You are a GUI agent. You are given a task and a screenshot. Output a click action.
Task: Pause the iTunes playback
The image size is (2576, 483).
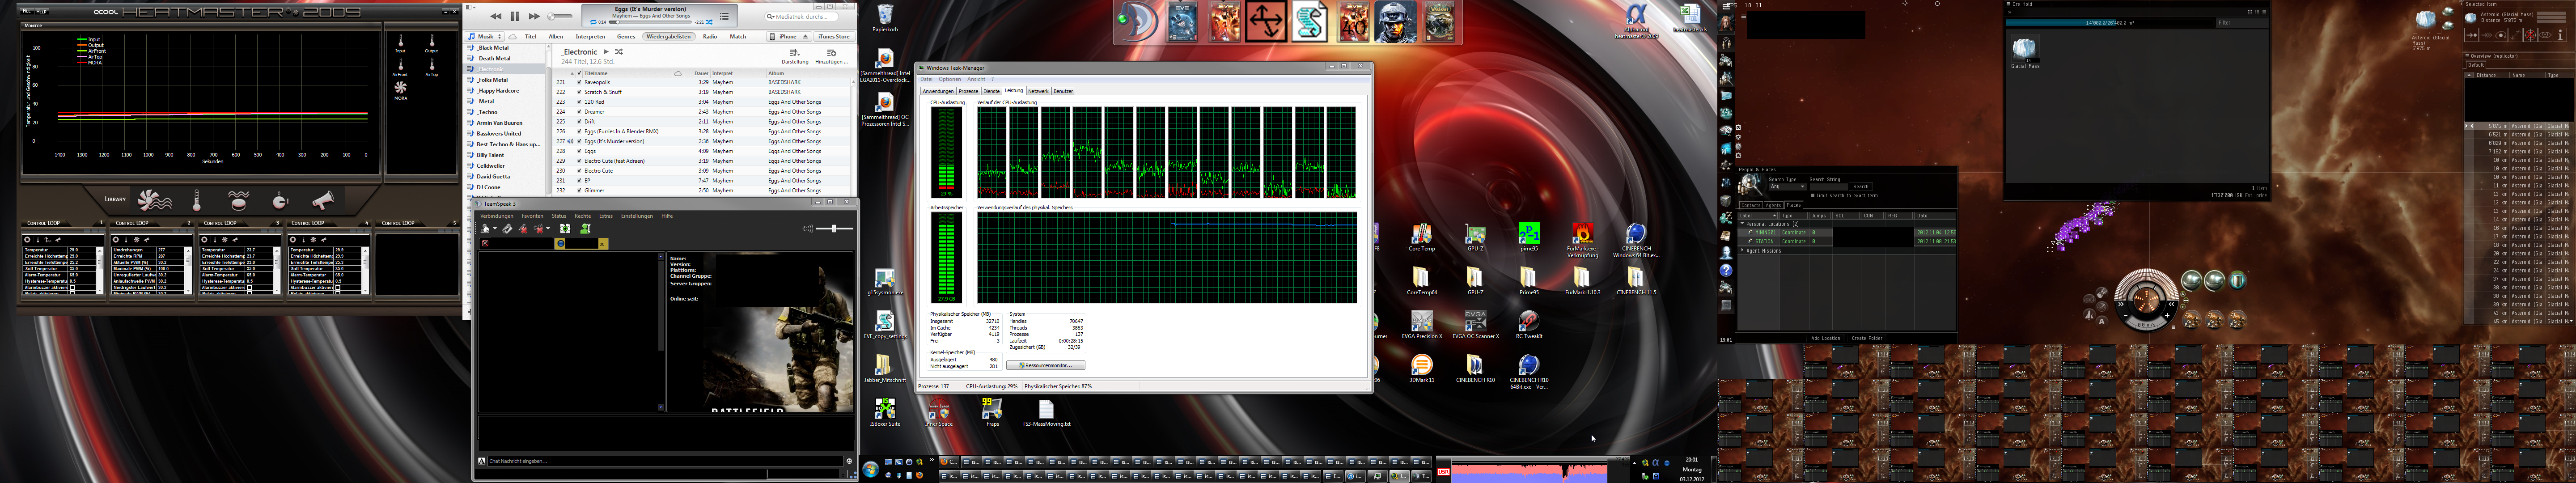point(515,16)
